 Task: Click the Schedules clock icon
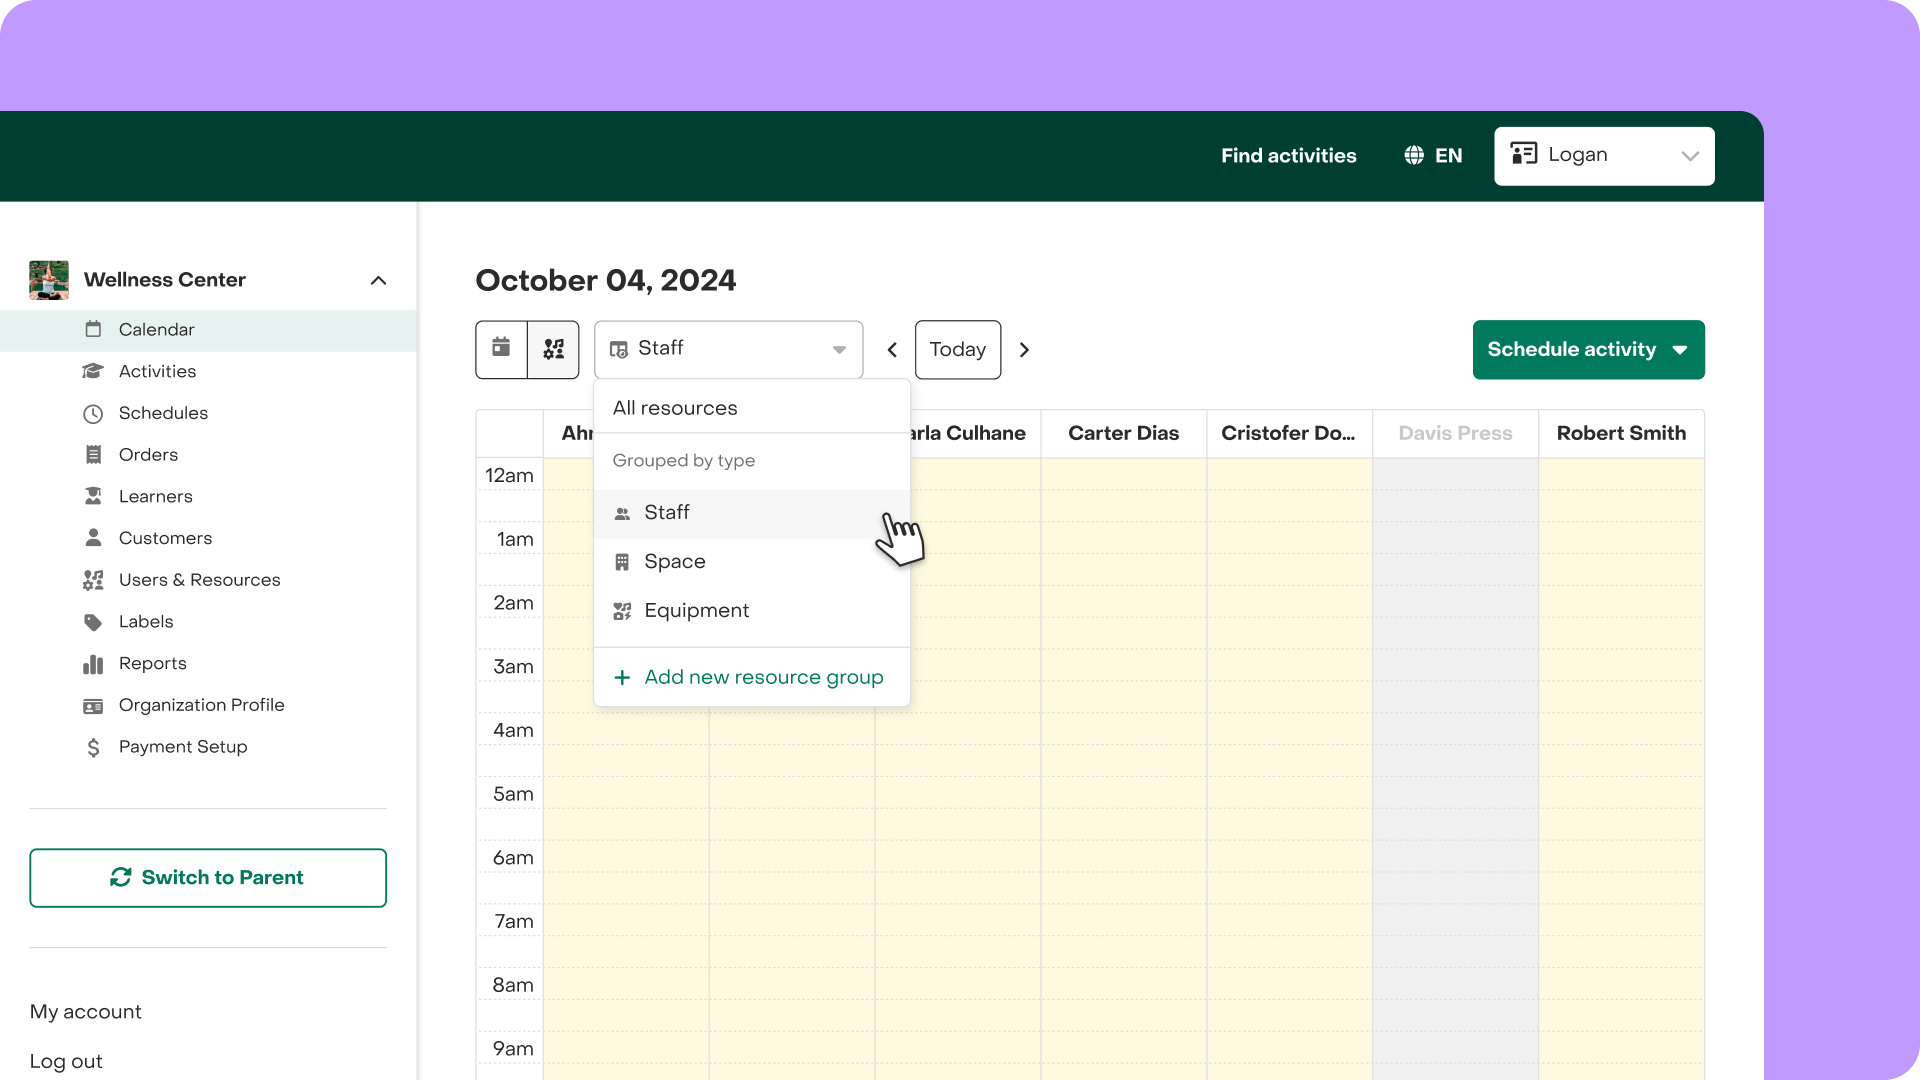tap(93, 414)
